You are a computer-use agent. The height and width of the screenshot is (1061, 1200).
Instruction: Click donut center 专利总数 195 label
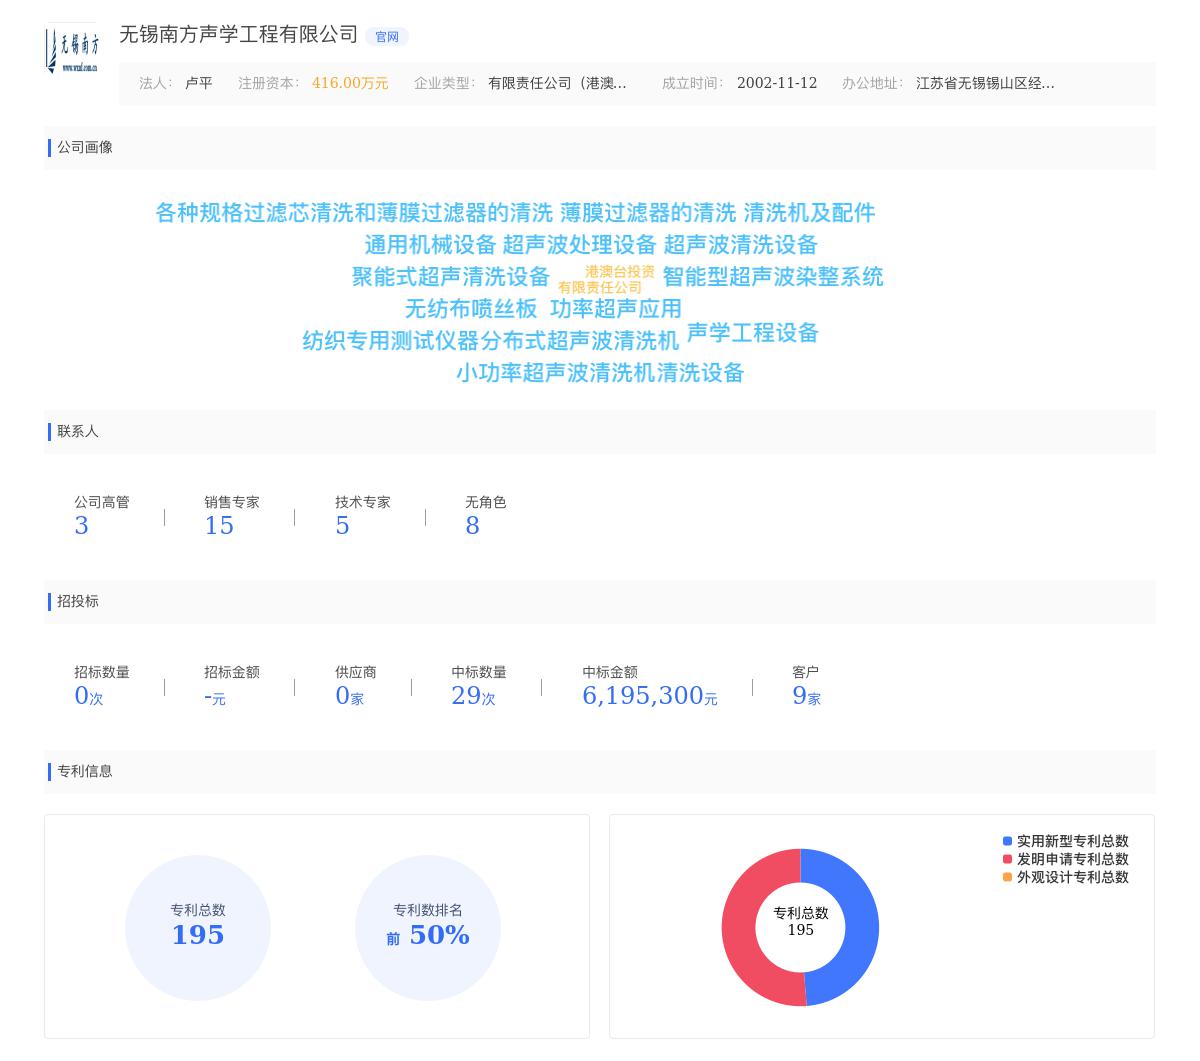801,921
